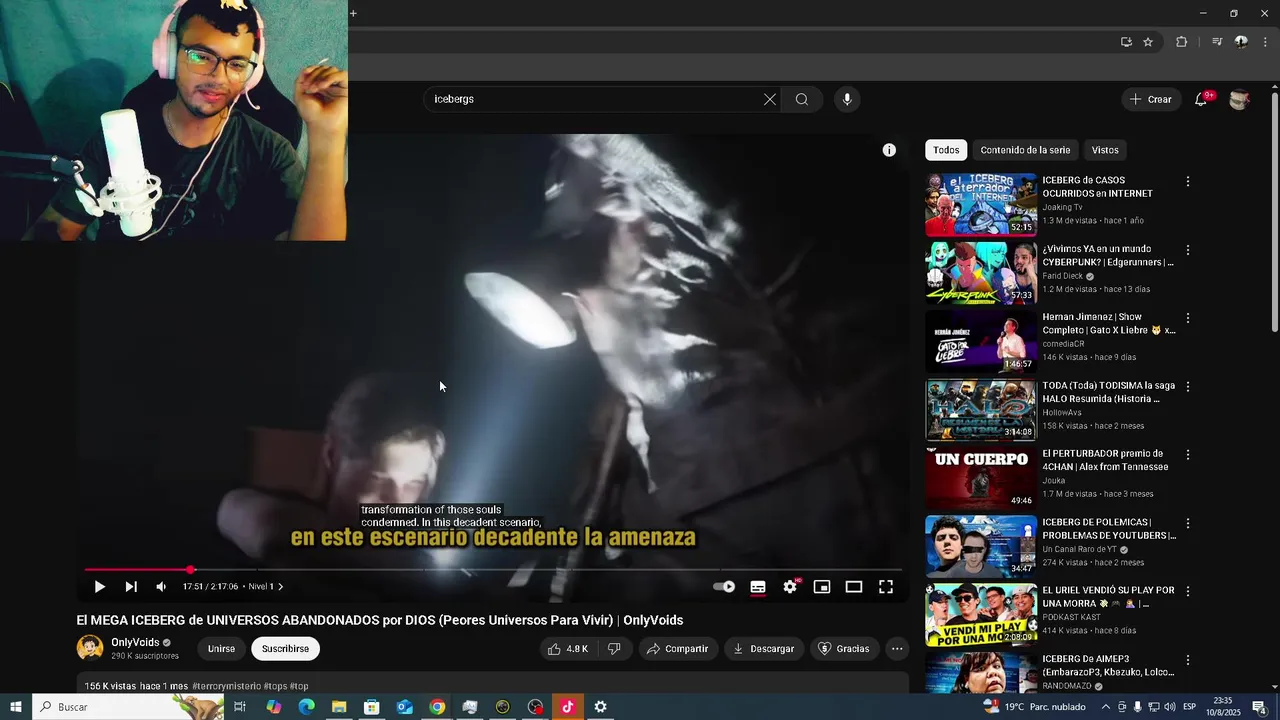Image resolution: width=1280 pixels, height=720 pixels.
Task: Open the YouTube account avatar menu
Action: point(1239,99)
